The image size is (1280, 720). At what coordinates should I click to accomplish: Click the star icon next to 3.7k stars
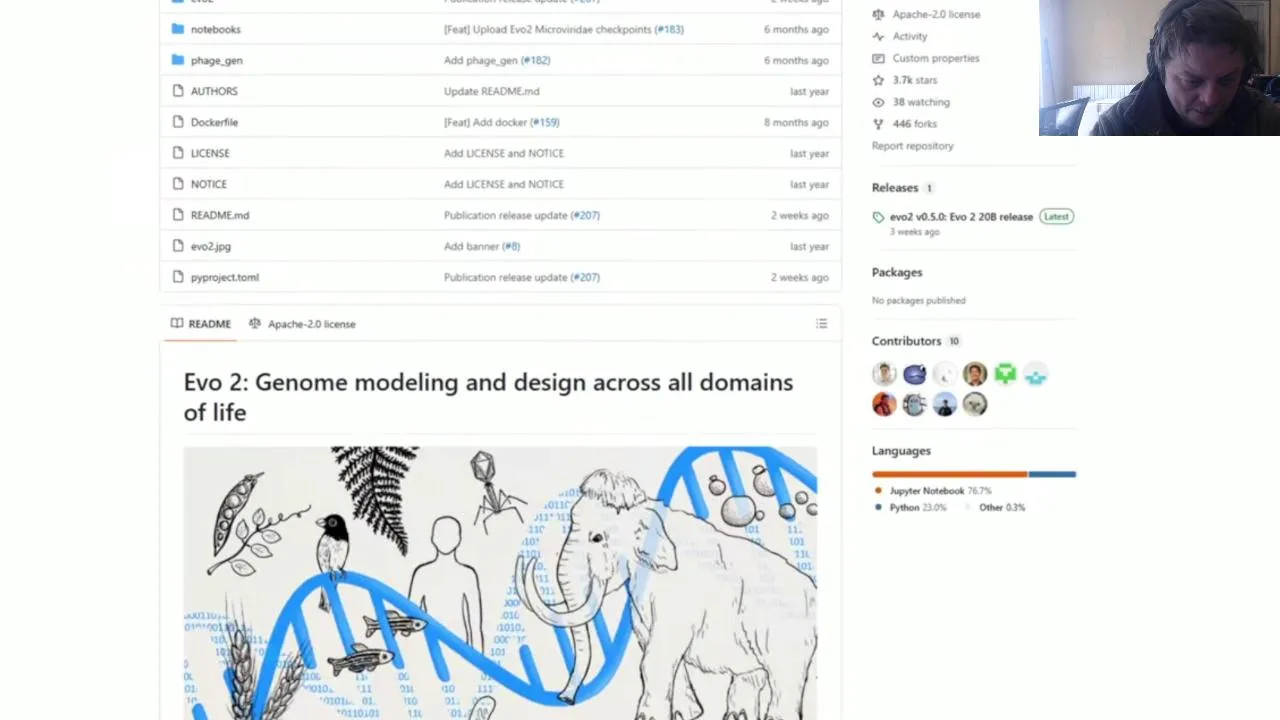pos(878,80)
